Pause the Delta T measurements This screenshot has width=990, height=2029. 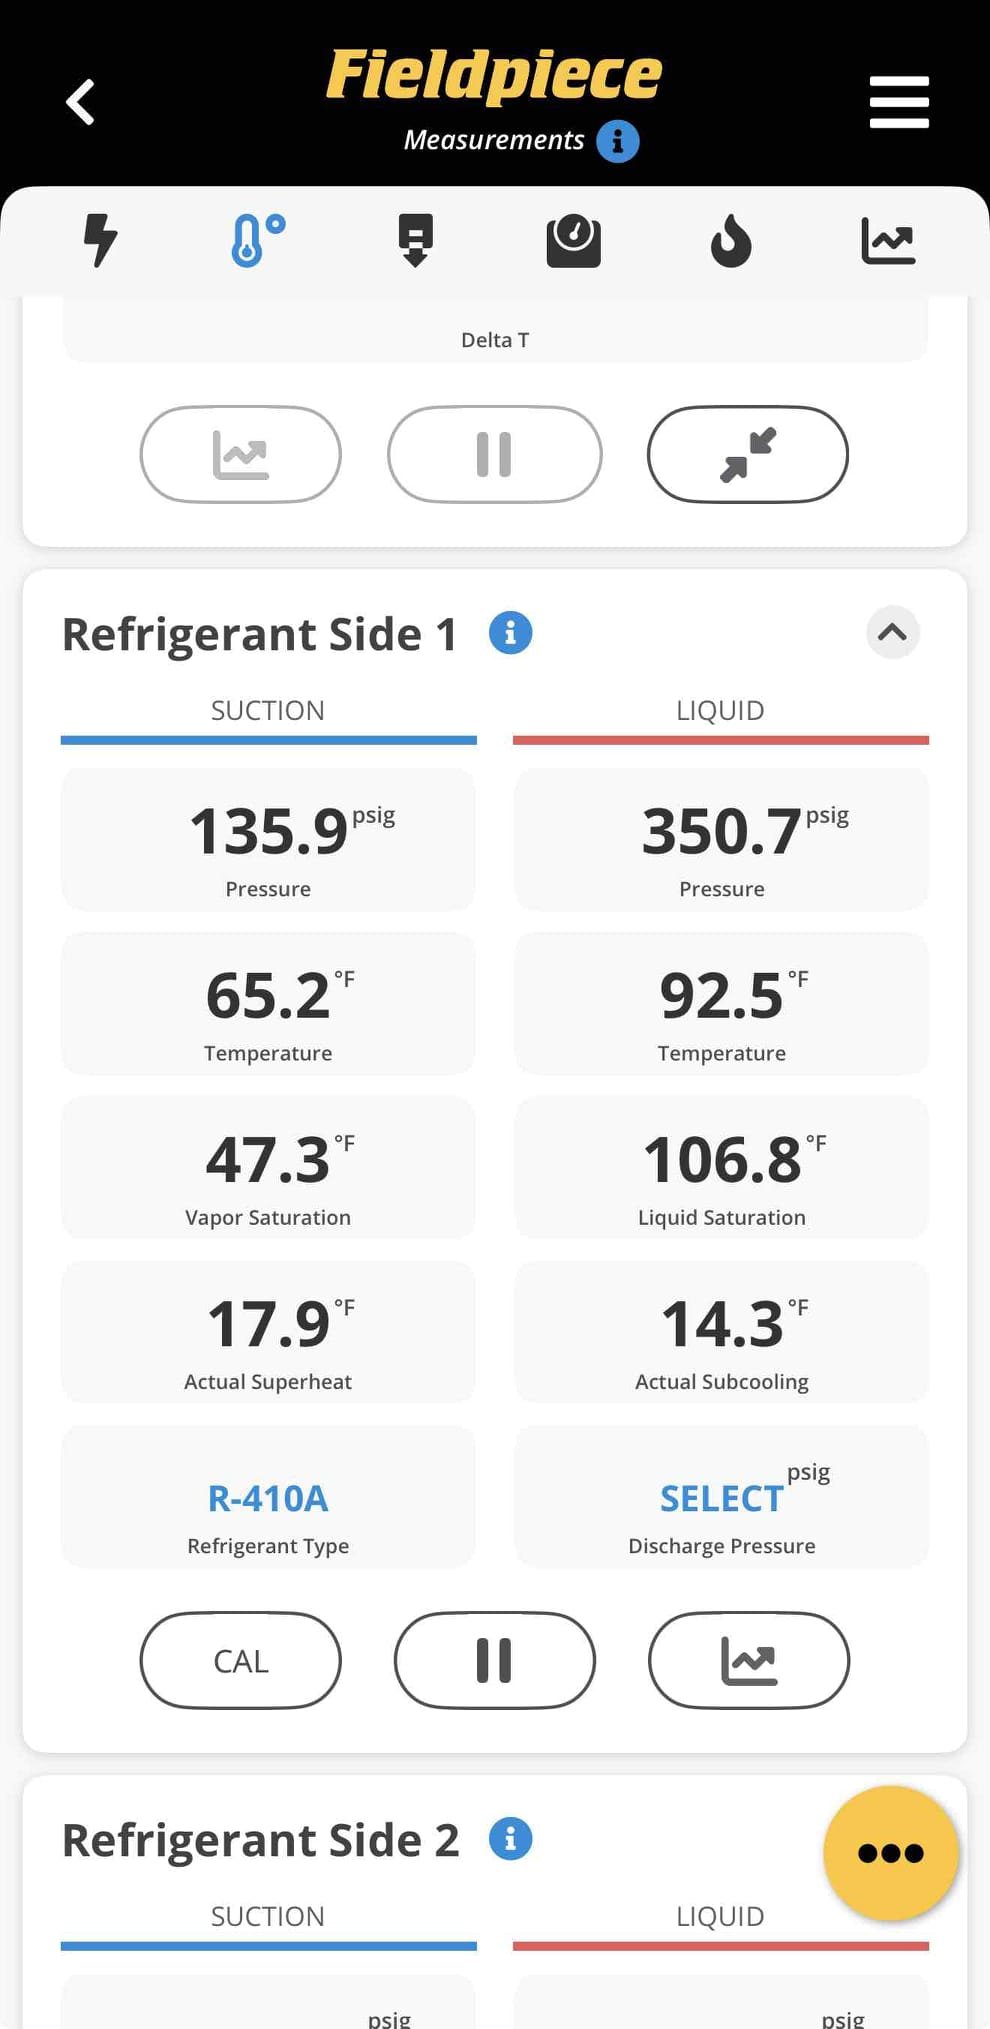click(x=495, y=454)
